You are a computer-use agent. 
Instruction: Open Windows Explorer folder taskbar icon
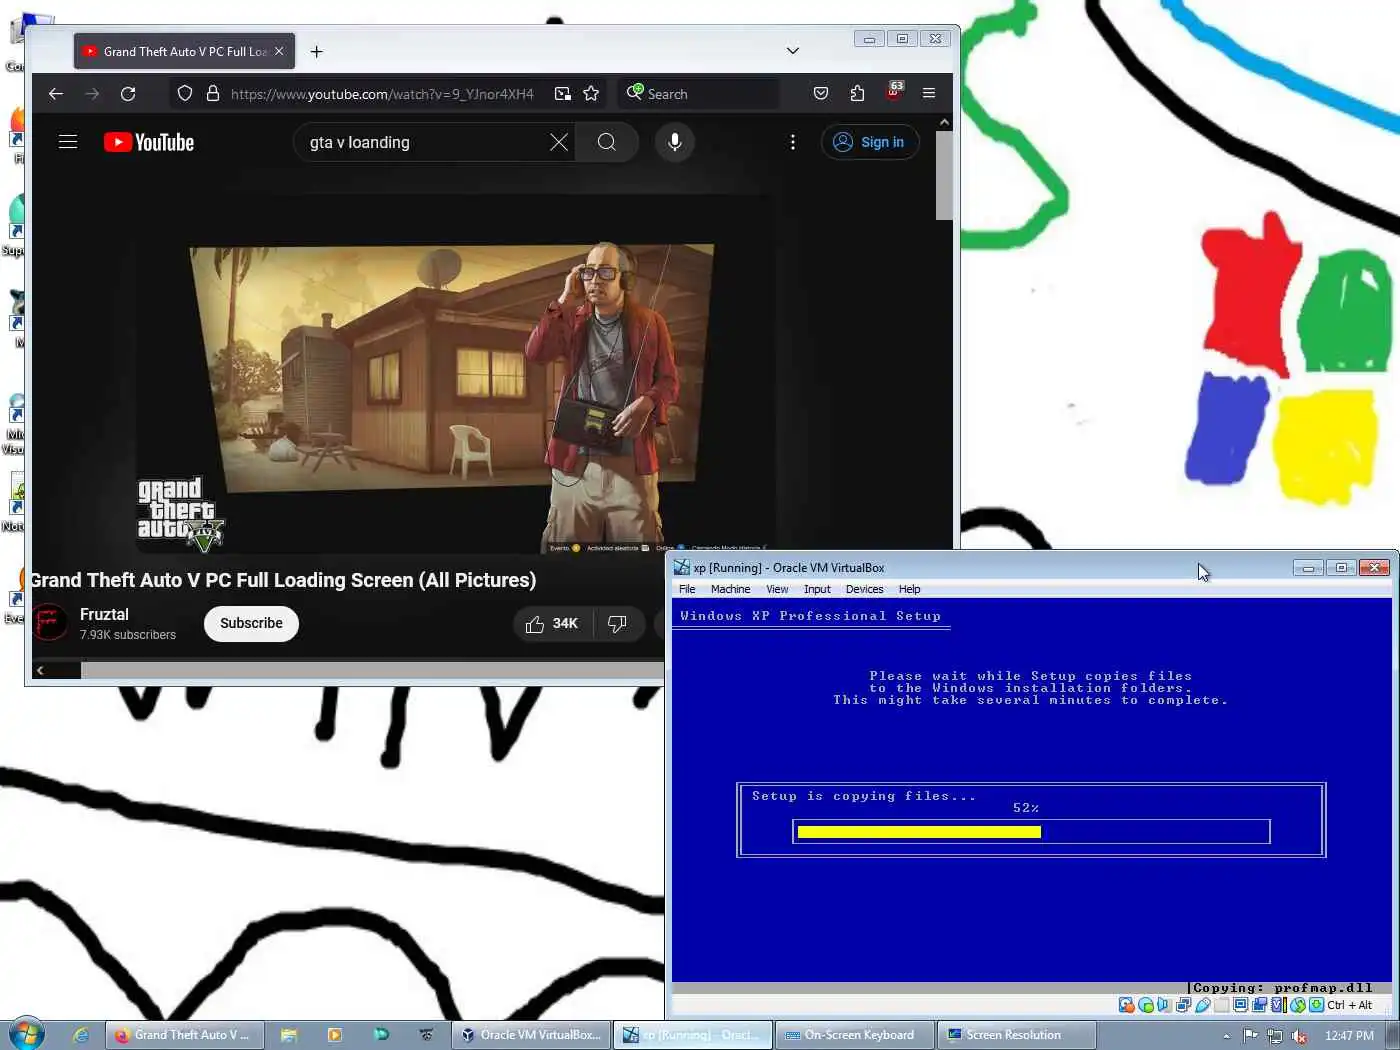point(289,1035)
